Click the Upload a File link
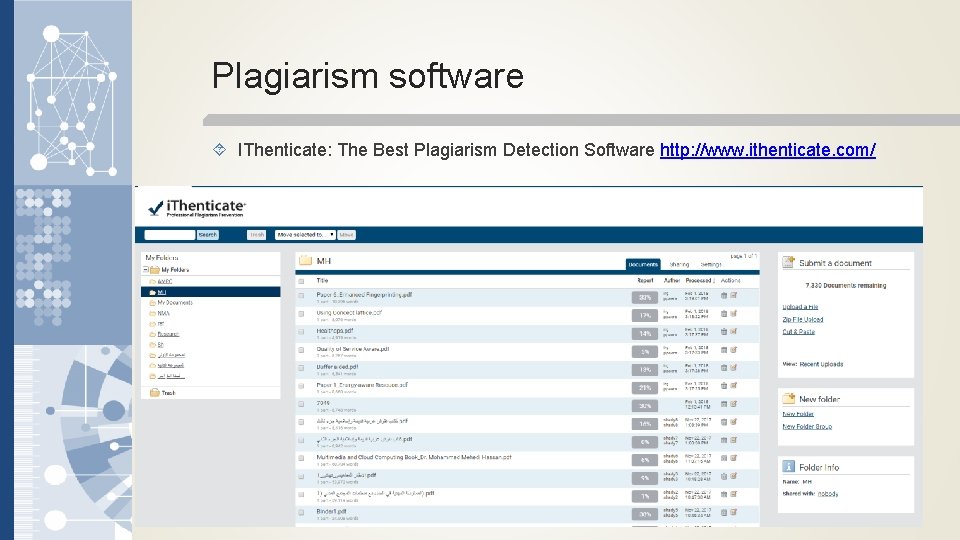This screenshot has width=960, height=540. tap(800, 307)
